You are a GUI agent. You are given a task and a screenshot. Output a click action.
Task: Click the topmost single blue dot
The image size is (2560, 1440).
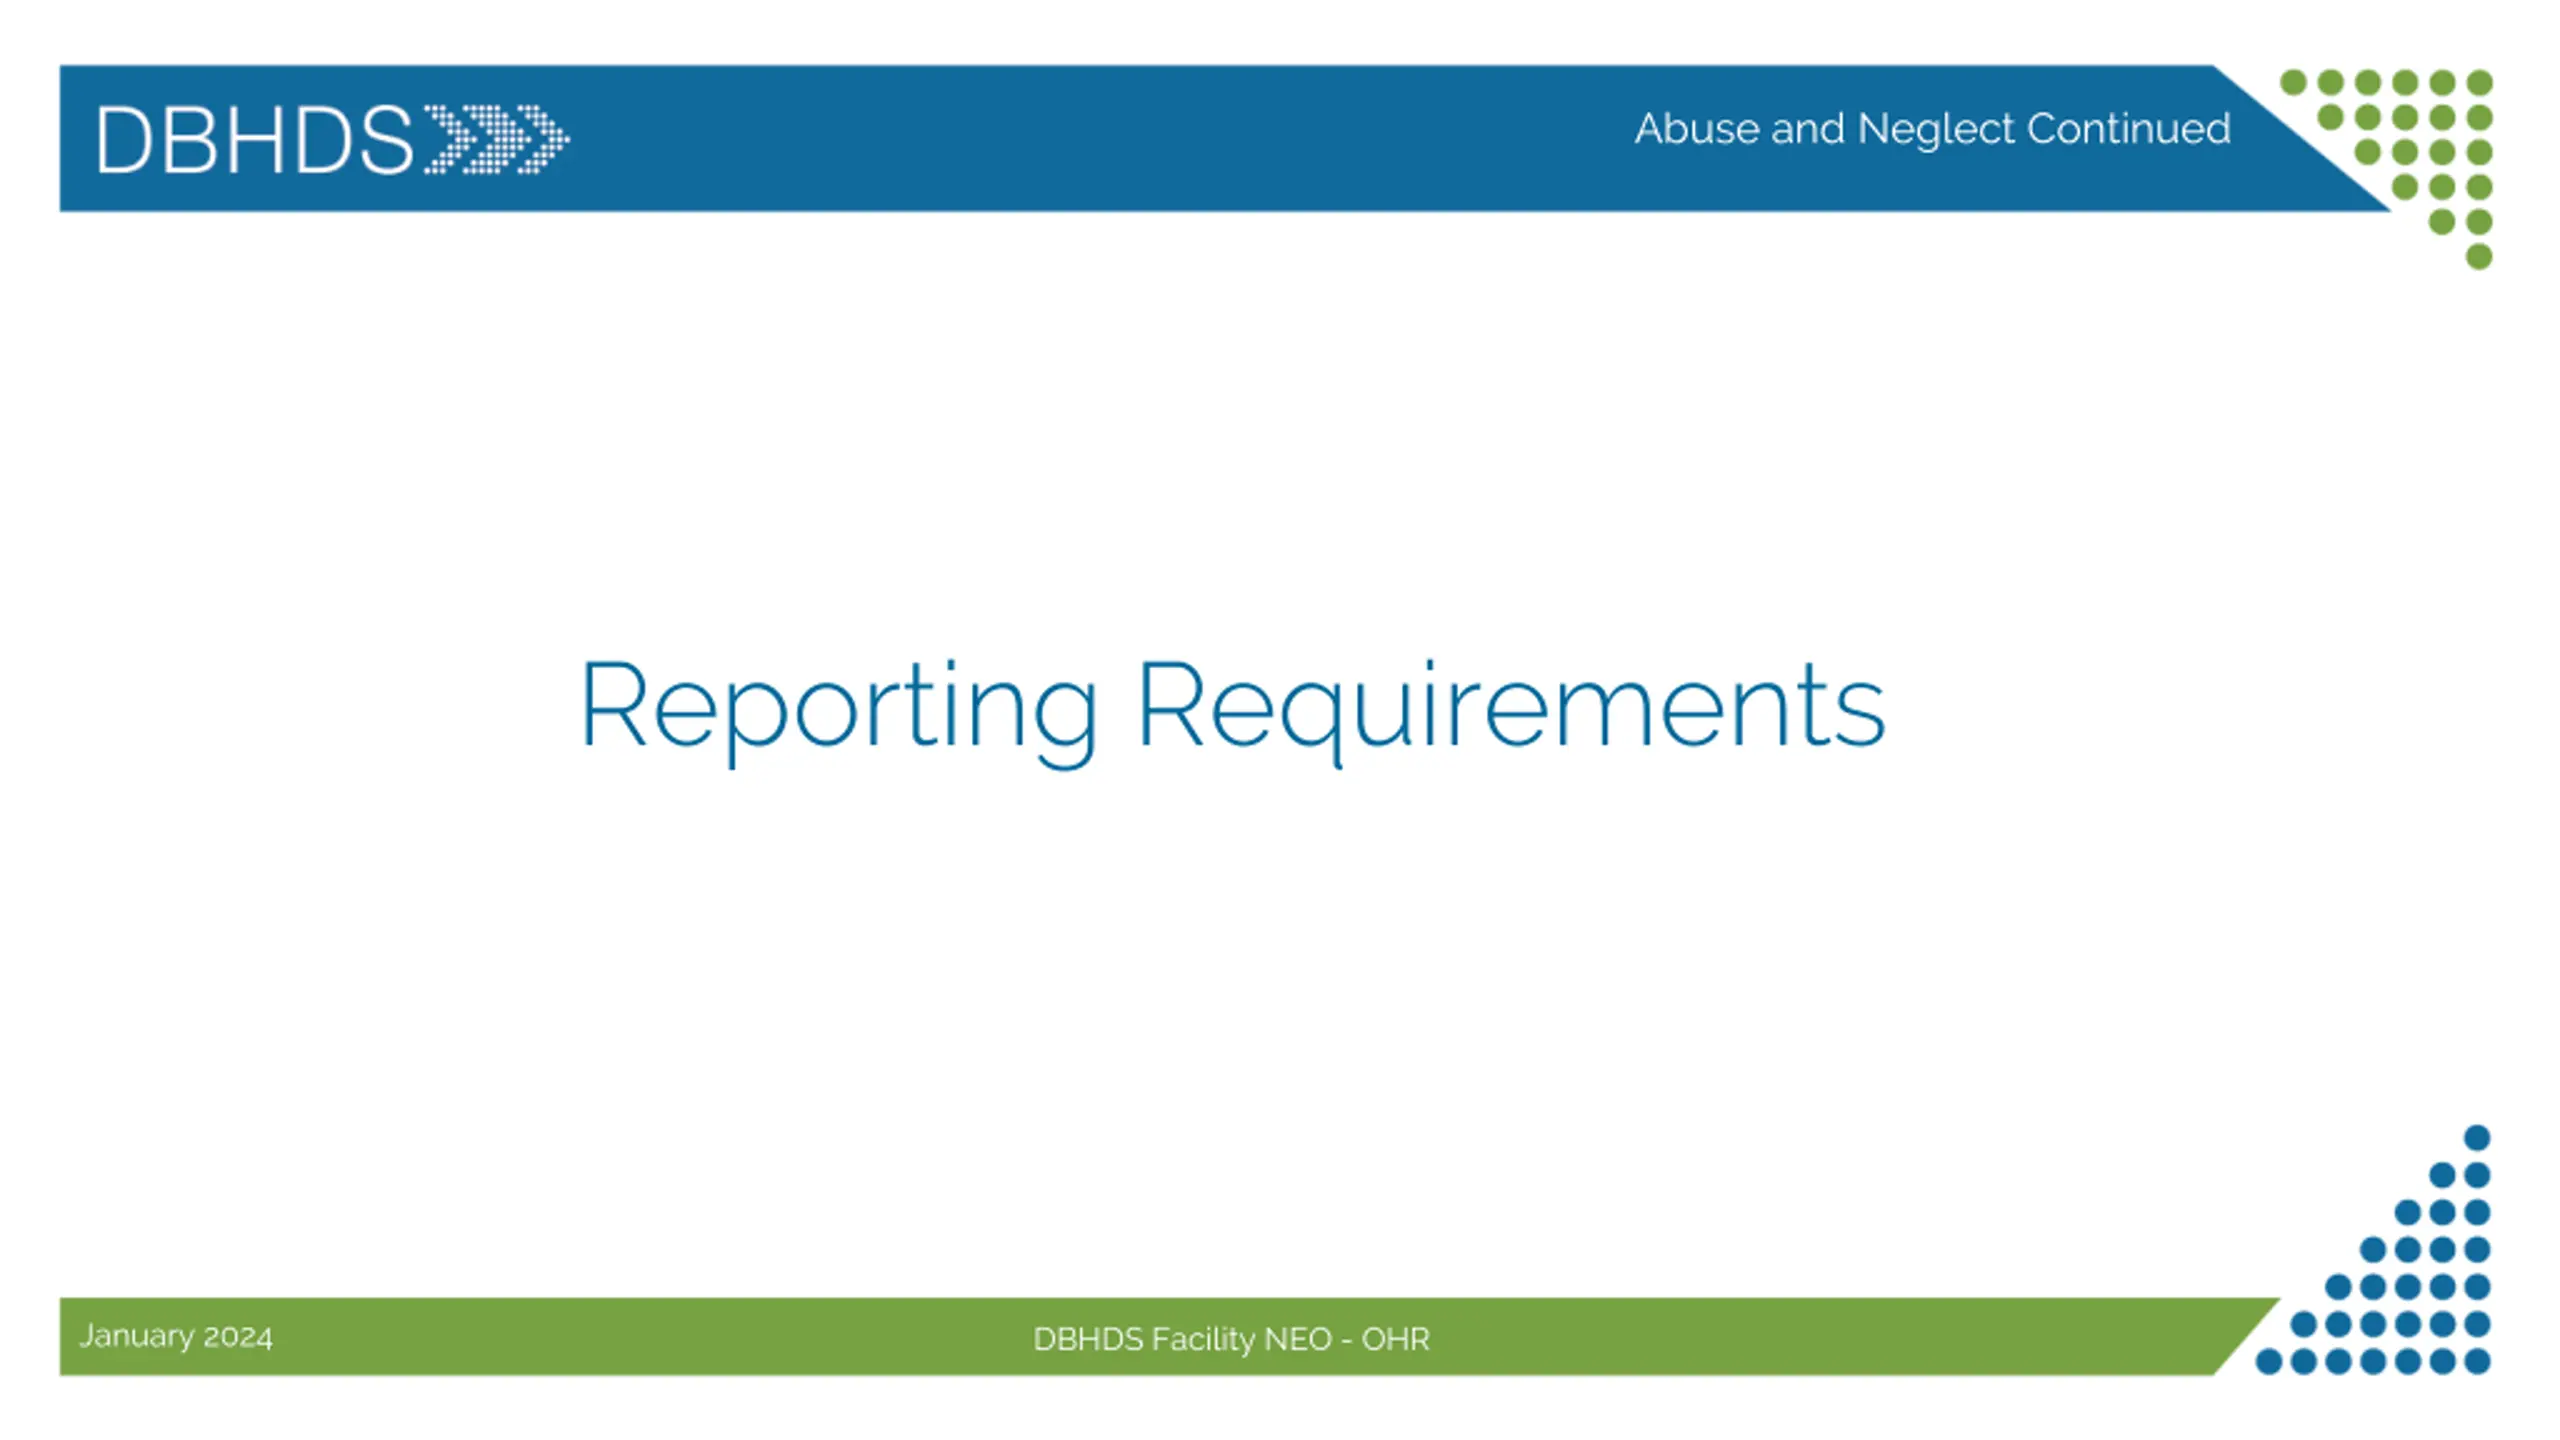[2477, 1138]
